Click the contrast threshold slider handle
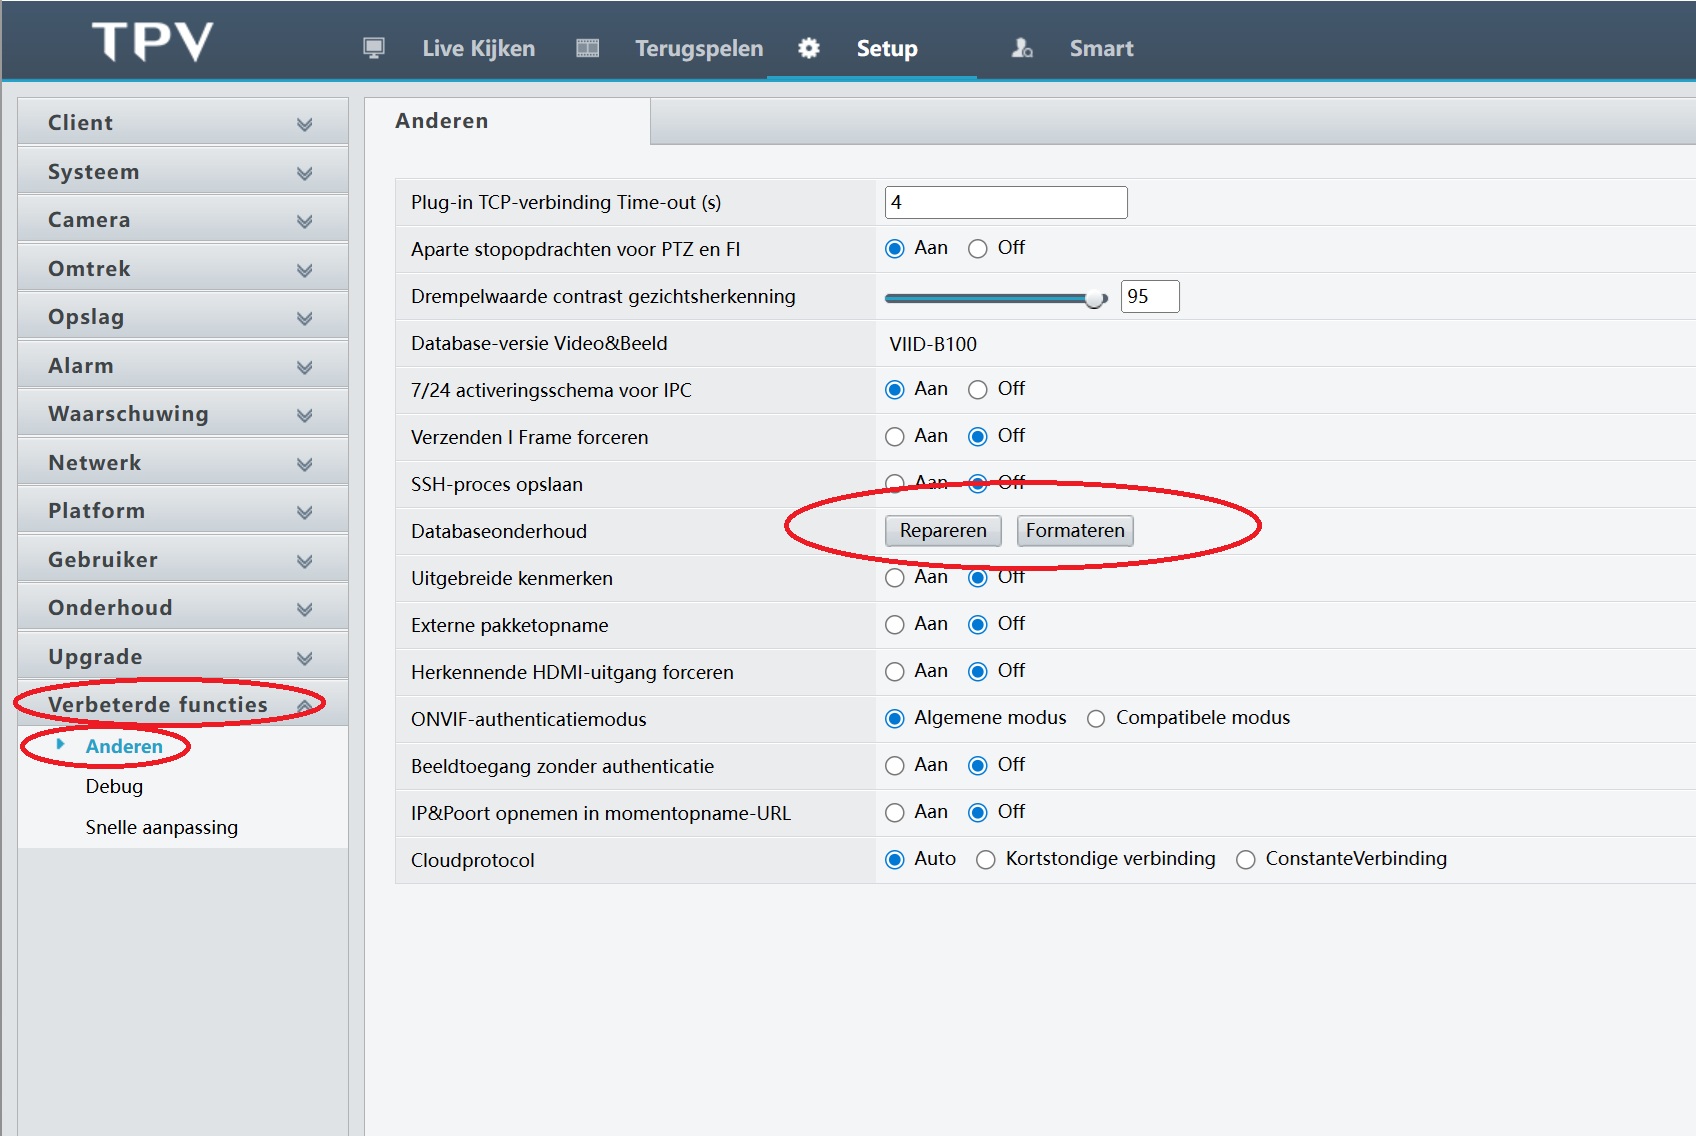The height and width of the screenshot is (1136, 1696). 1096,298
